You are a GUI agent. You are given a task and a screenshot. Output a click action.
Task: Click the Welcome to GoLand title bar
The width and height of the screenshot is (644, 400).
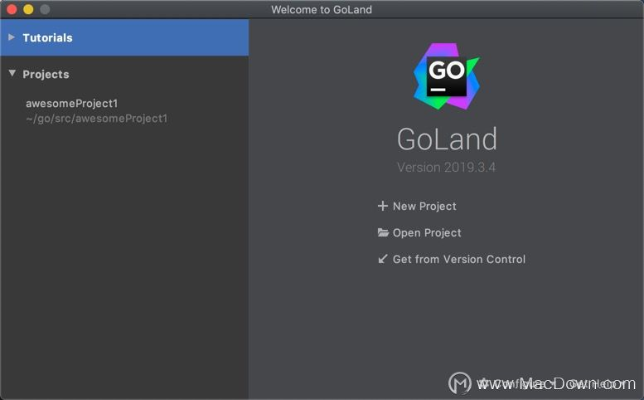pyautogui.click(x=321, y=9)
